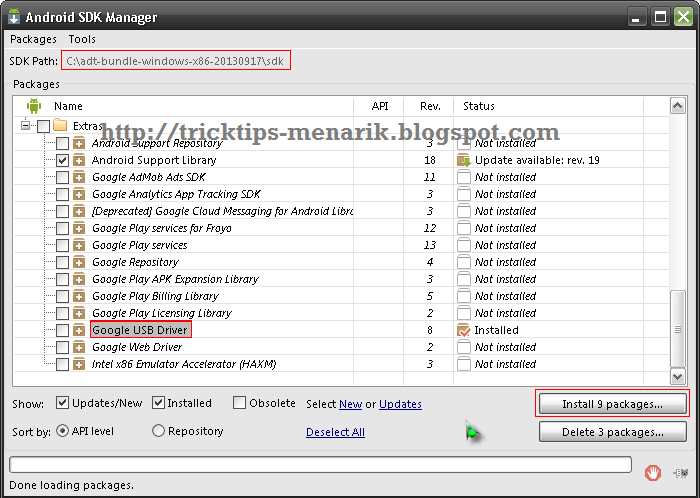Screen dimensions: 700x498
Task: Select API level sort option
Action: tap(62, 431)
